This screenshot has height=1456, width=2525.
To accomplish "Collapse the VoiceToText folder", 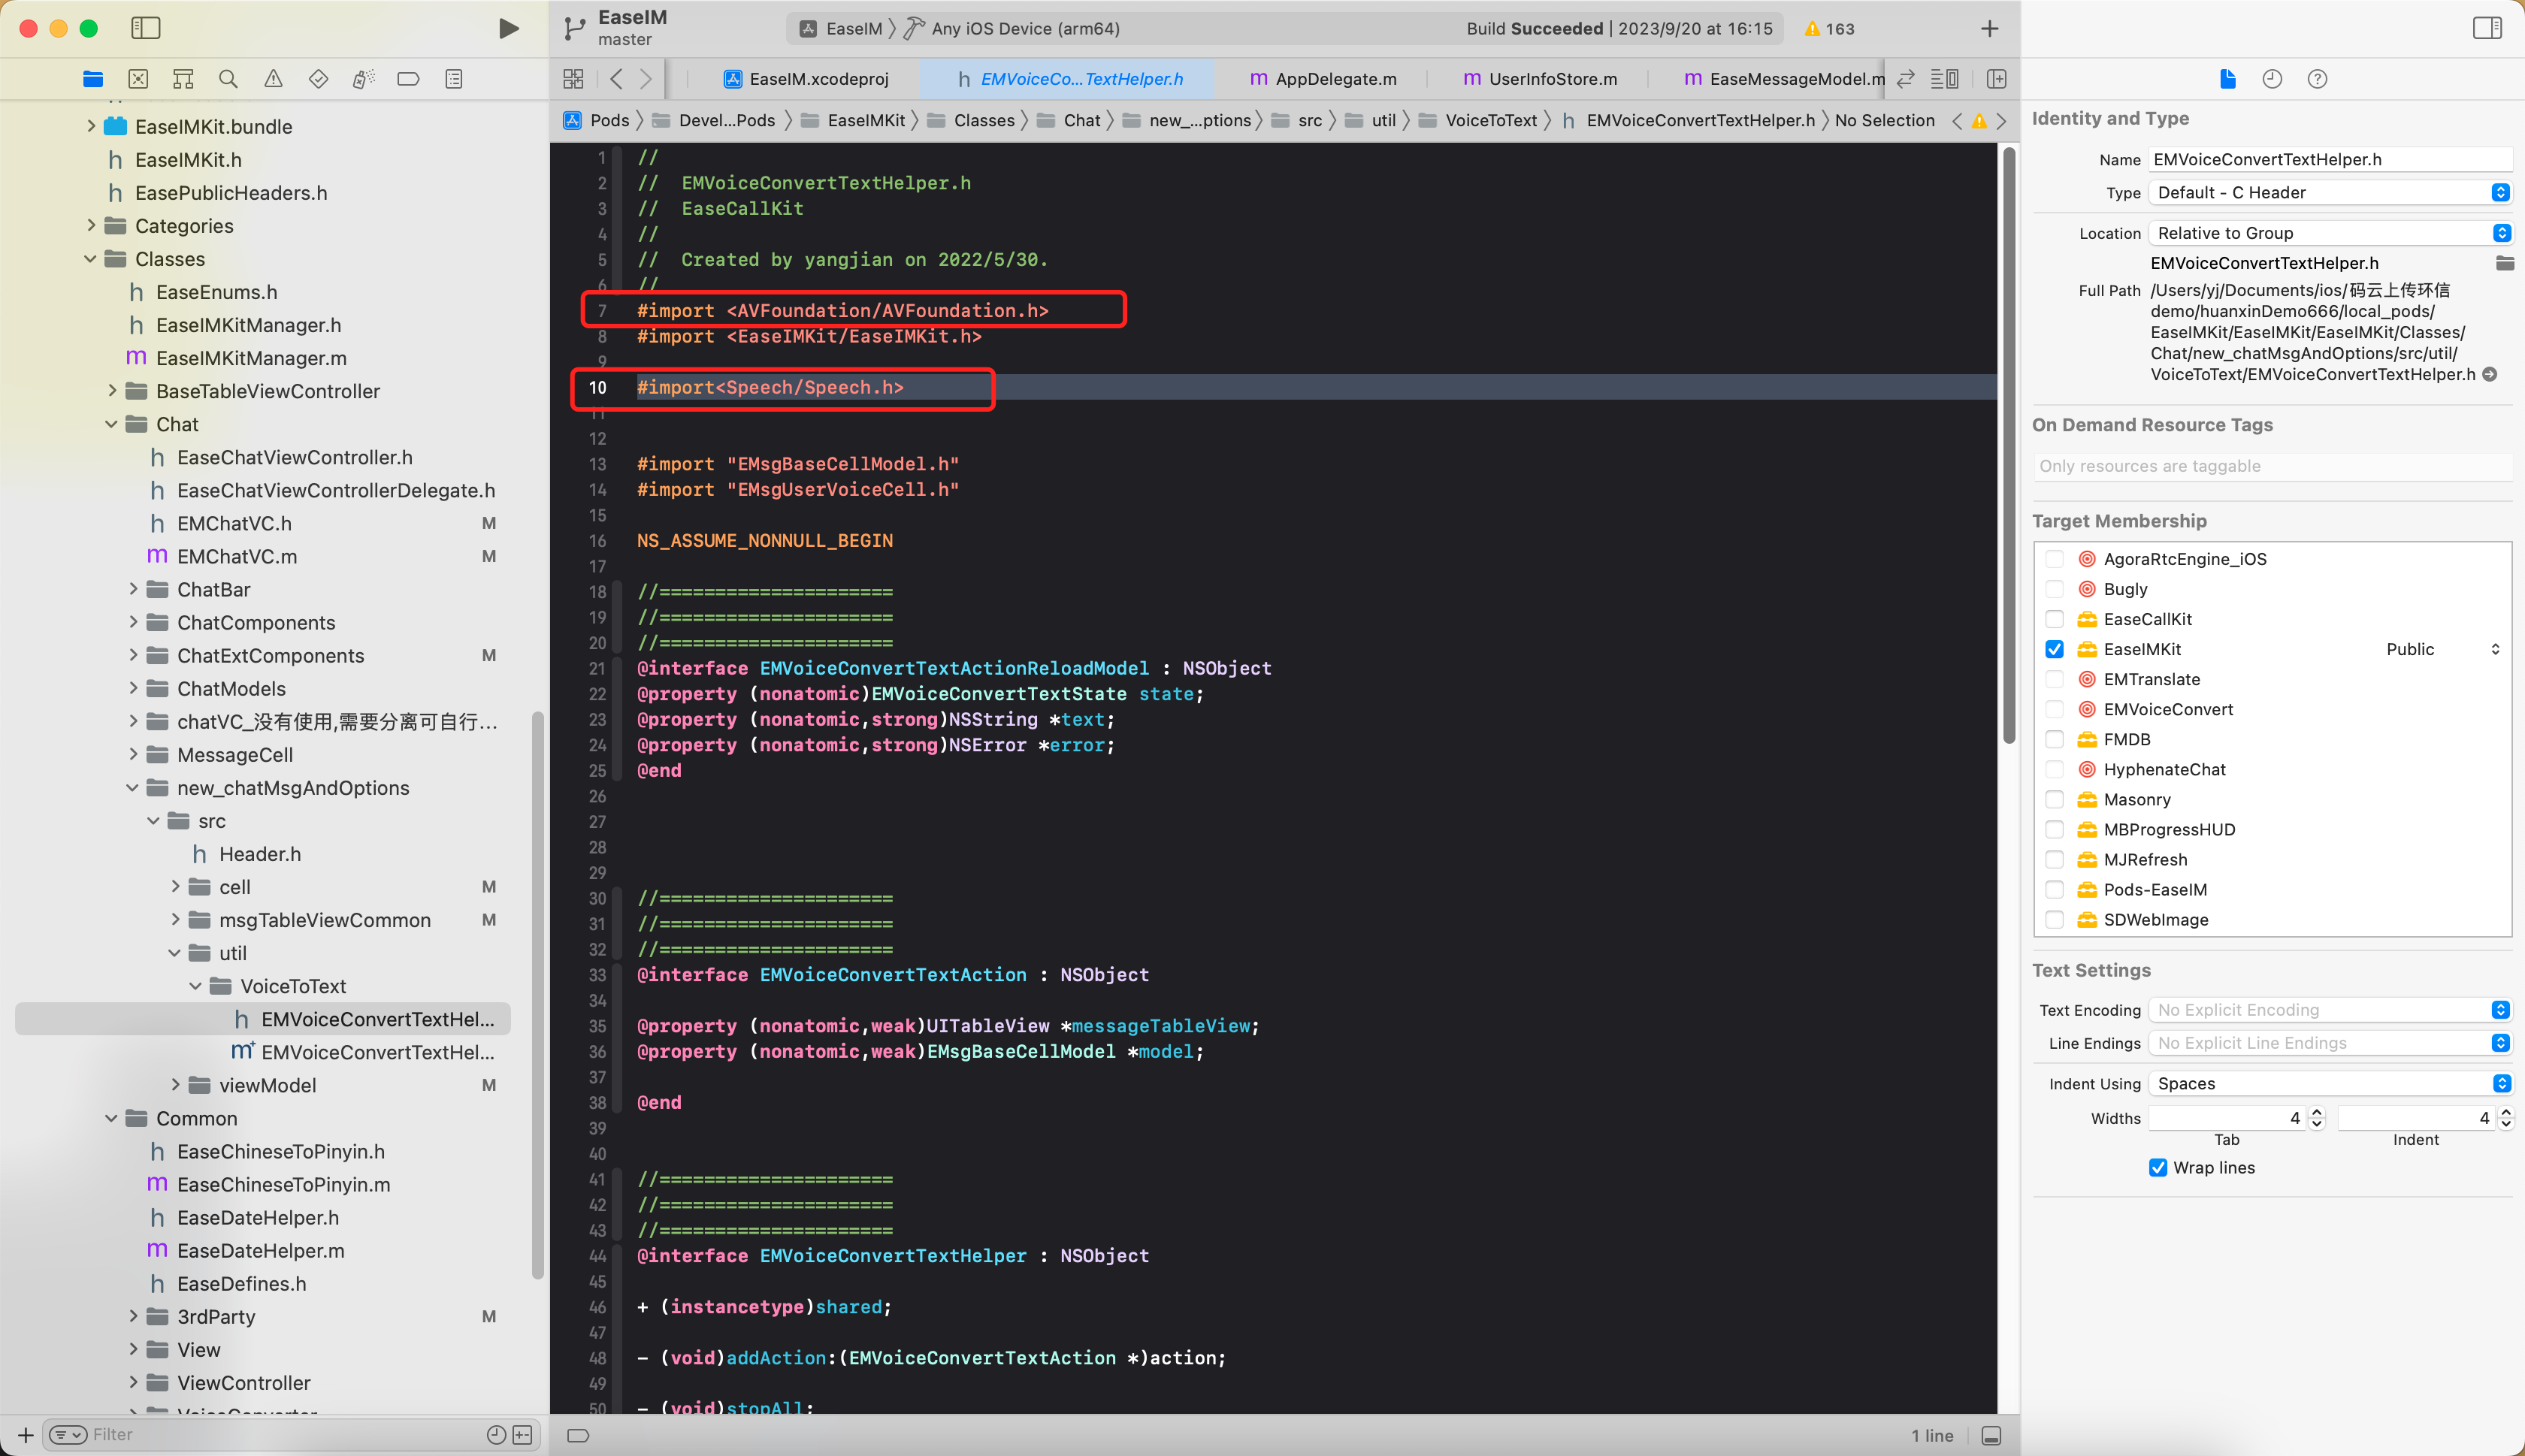I will pyautogui.click(x=196, y=986).
